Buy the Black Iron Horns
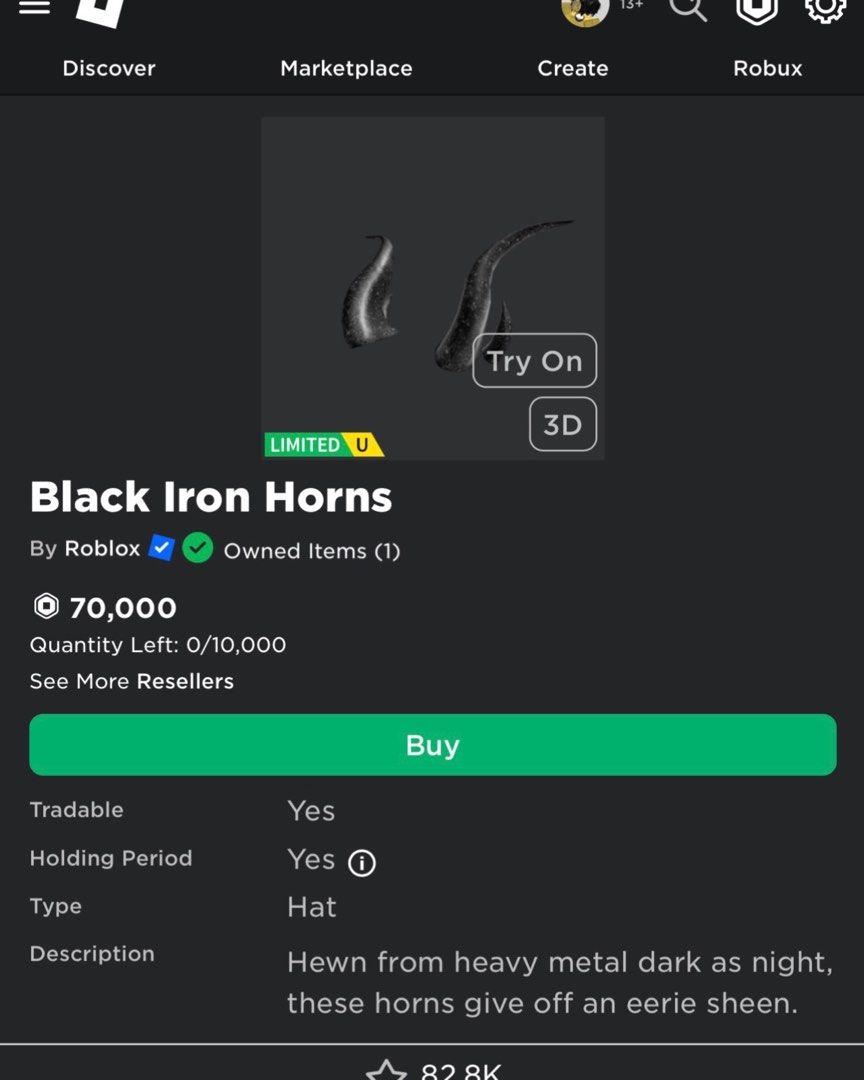864x1080 pixels. [432, 744]
